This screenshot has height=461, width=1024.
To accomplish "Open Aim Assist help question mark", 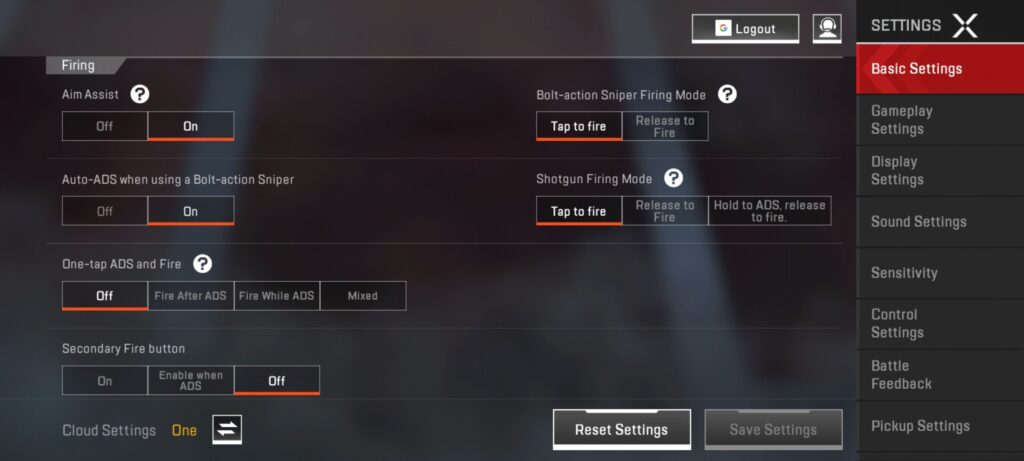I will [140, 94].
